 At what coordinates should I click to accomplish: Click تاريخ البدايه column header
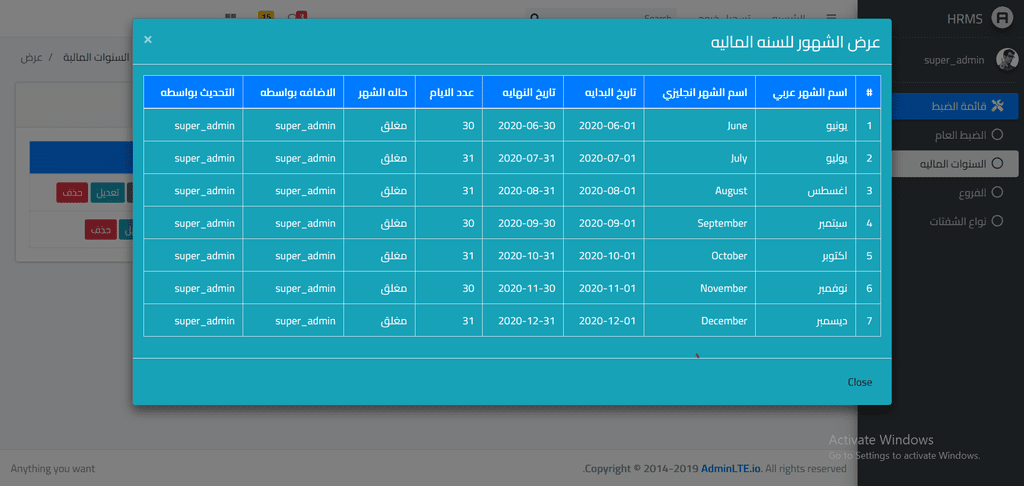[x=603, y=92]
